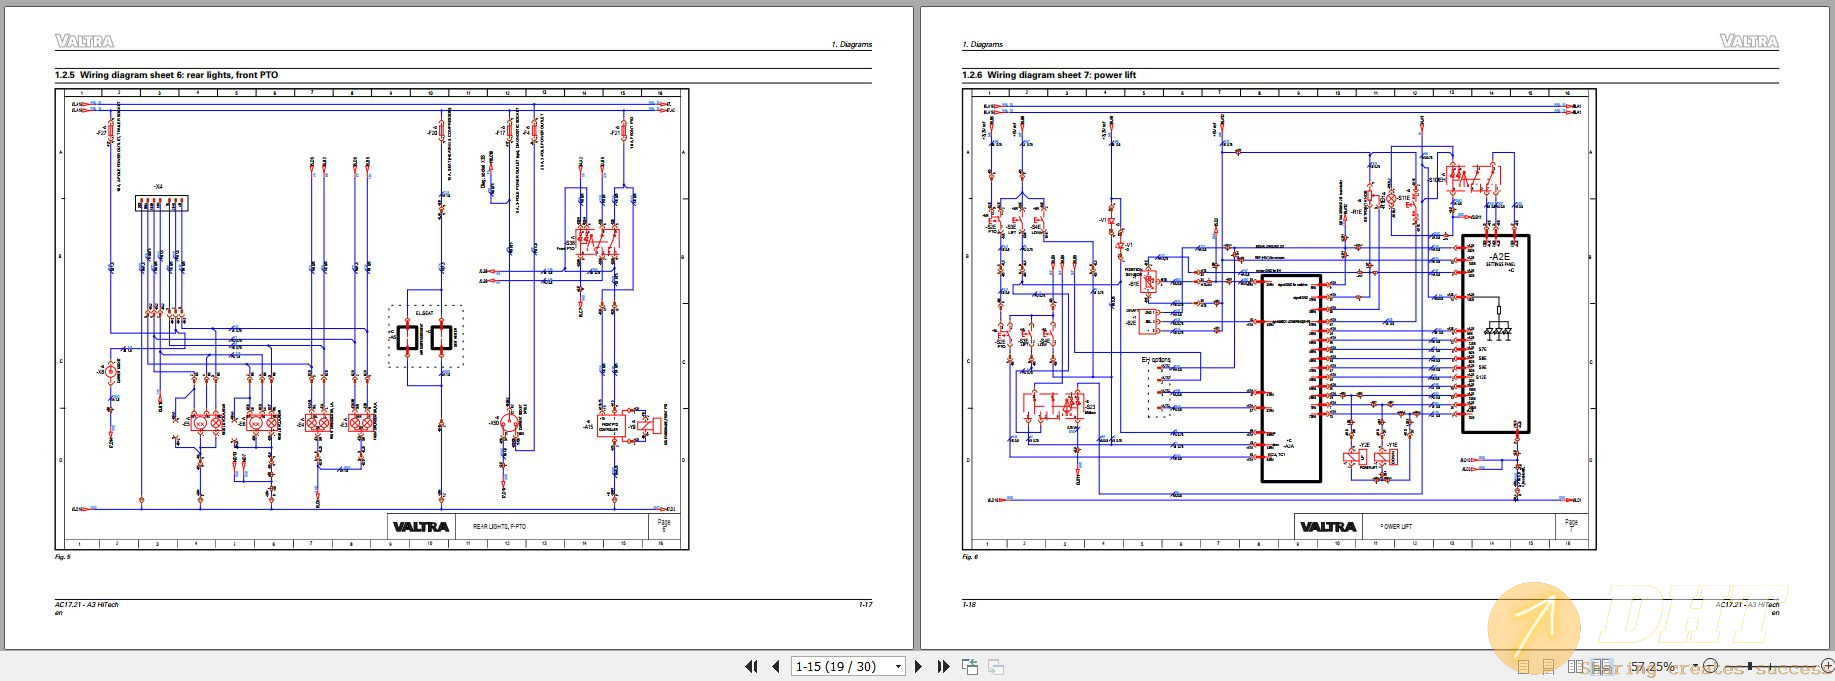Go to the previous page
This screenshot has width=1835, height=681.
pyautogui.click(x=776, y=666)
